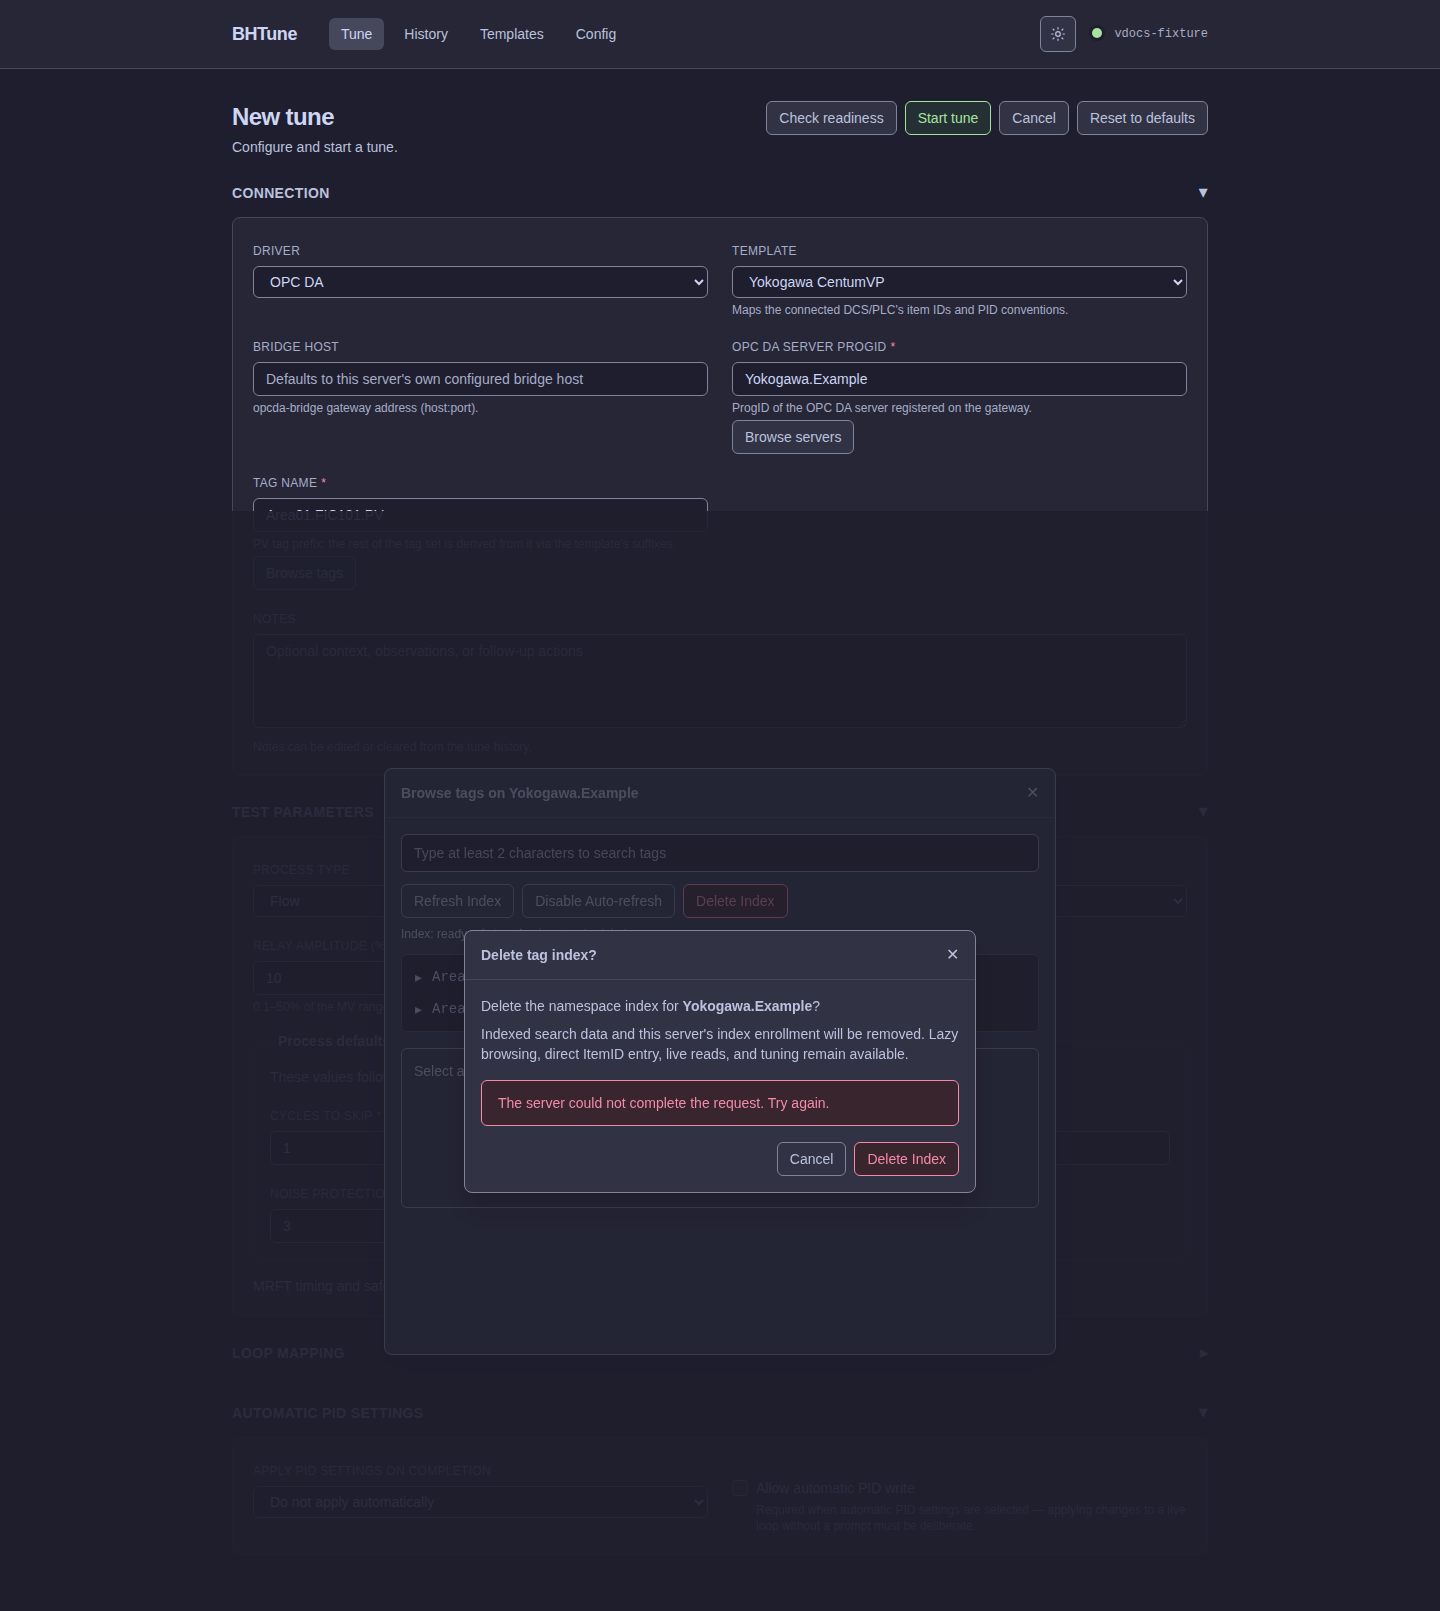Screen dimensions: 1440x1611
Task: Click the green Start tune button
Action: pos(948,118)
